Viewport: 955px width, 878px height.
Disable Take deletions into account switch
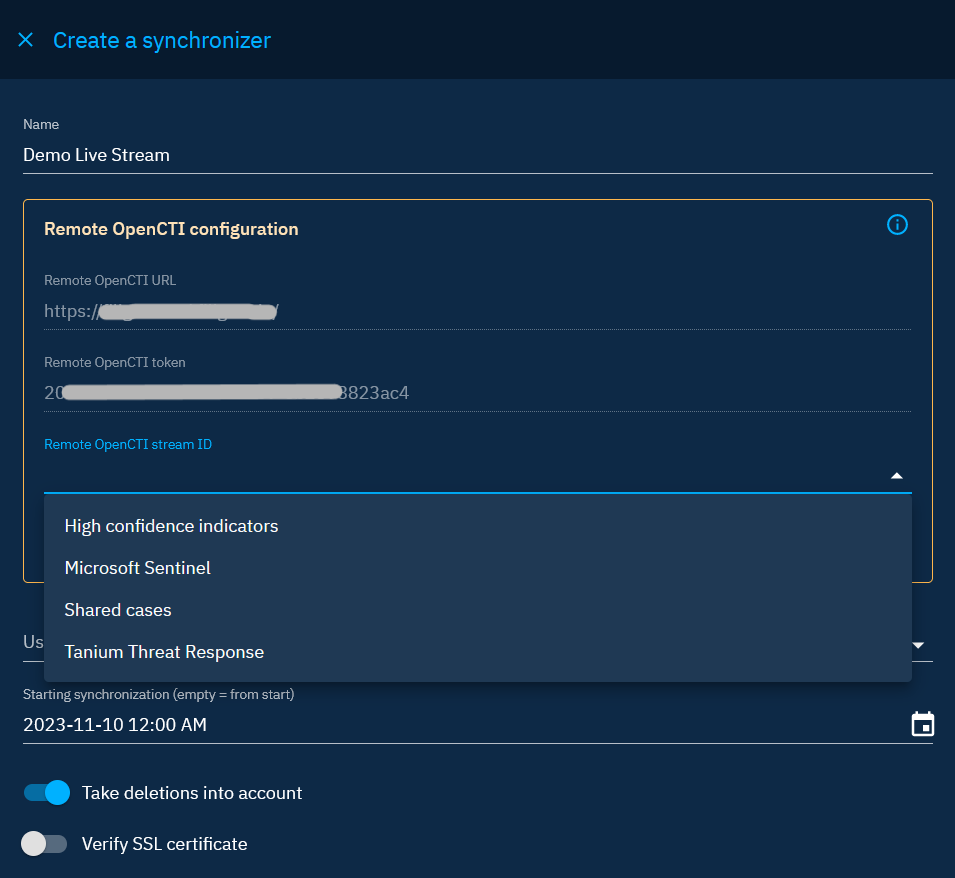[47, 793]
